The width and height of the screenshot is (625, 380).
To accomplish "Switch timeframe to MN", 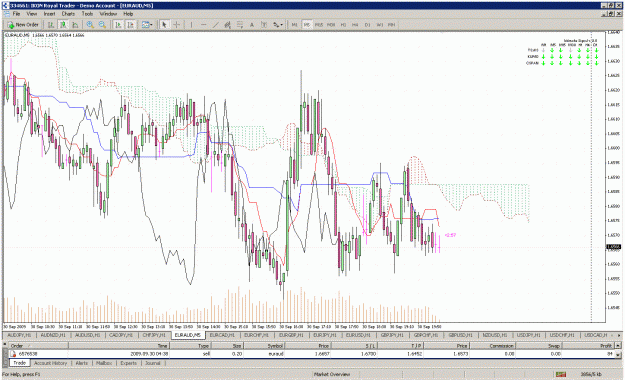I will point(392,25).
